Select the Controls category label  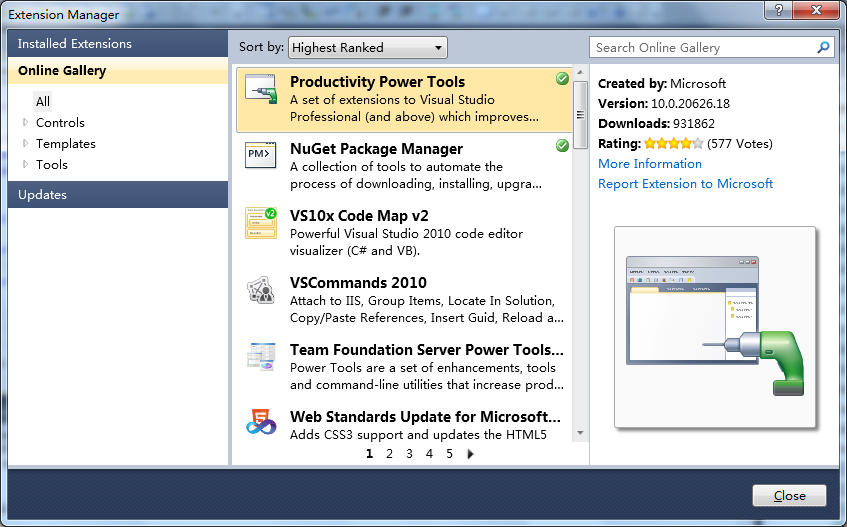pyautogui.click(x=60, y=123)
